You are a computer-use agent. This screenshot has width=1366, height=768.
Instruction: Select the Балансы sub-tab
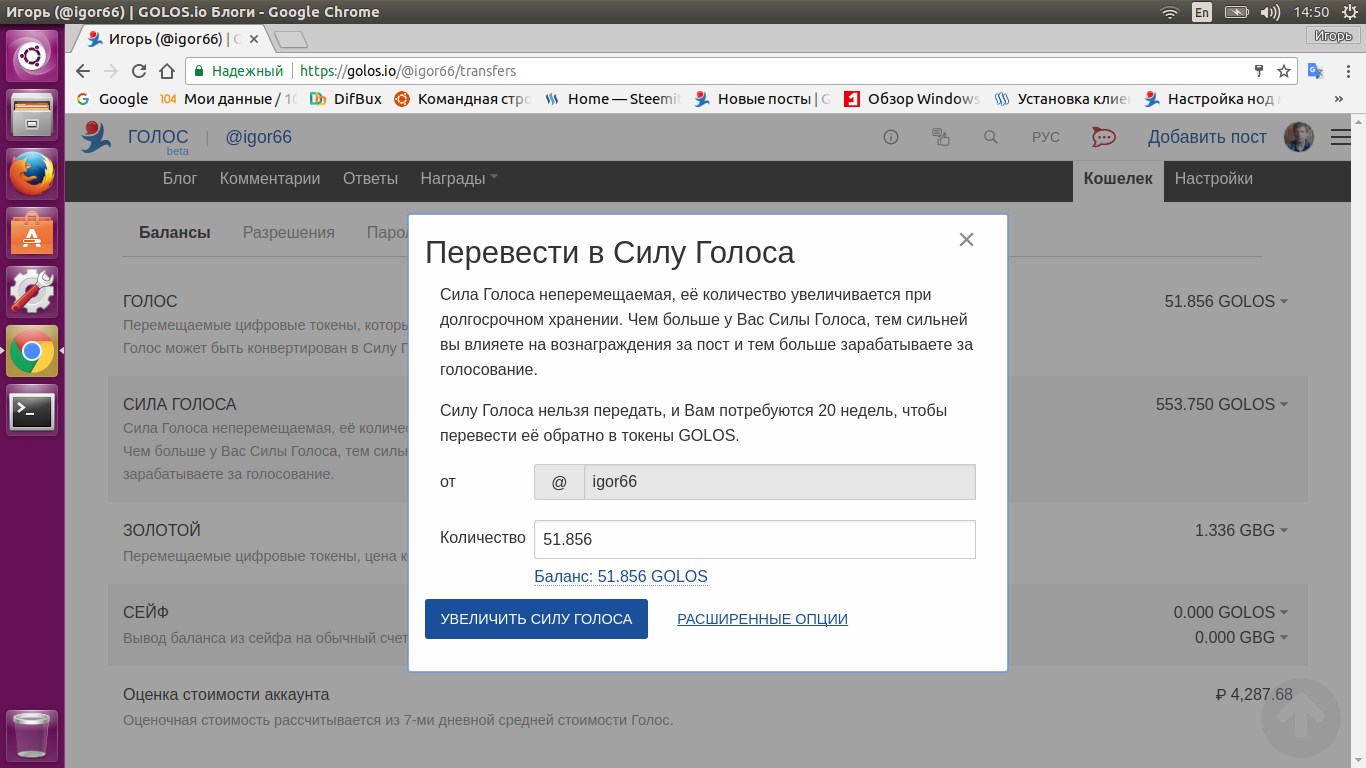tap(174, 233)
